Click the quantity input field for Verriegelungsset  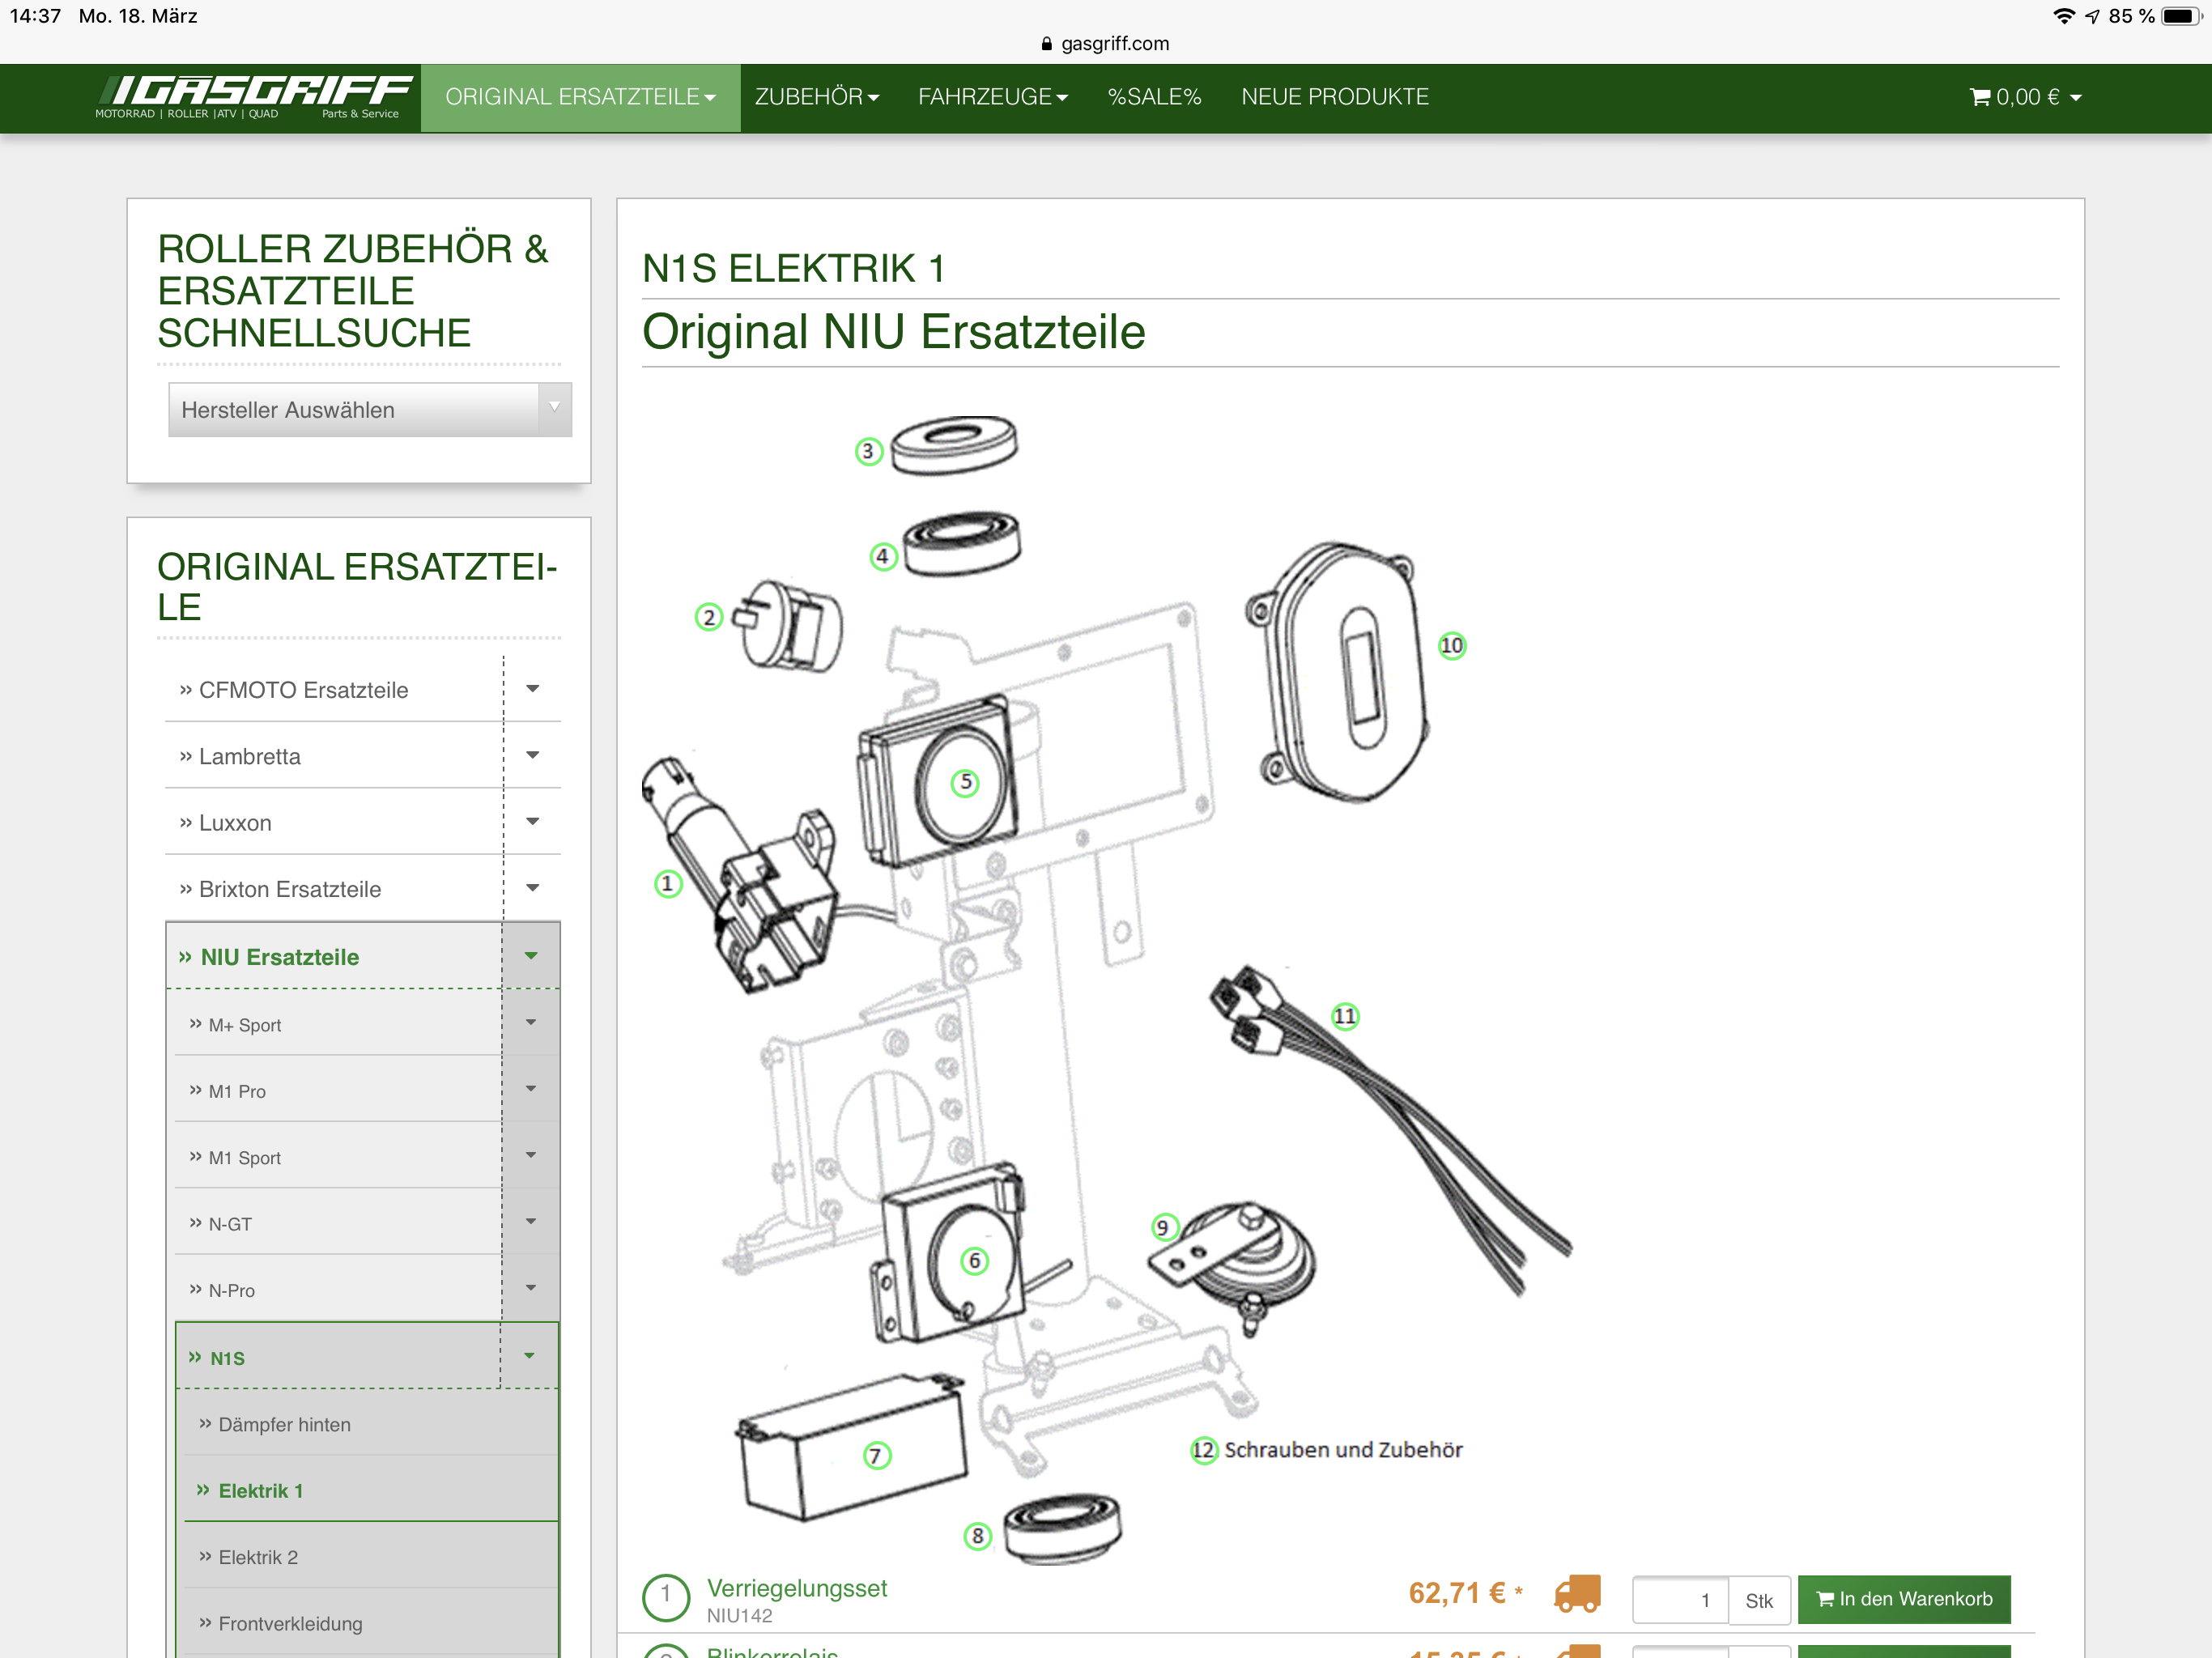1679,1600
